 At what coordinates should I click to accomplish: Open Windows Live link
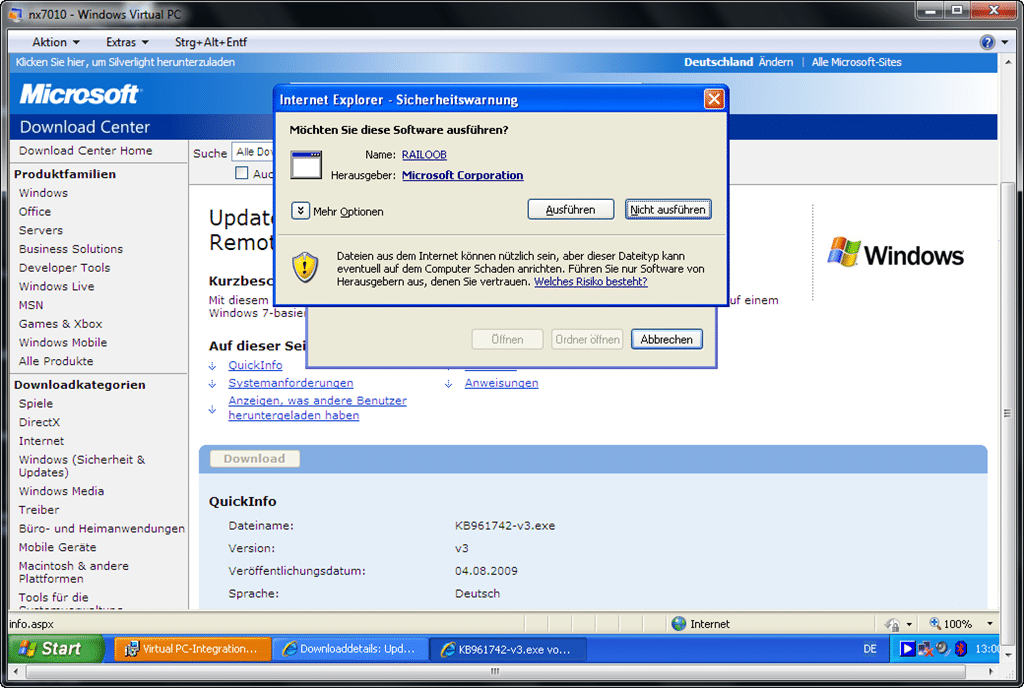coord(56,287)
